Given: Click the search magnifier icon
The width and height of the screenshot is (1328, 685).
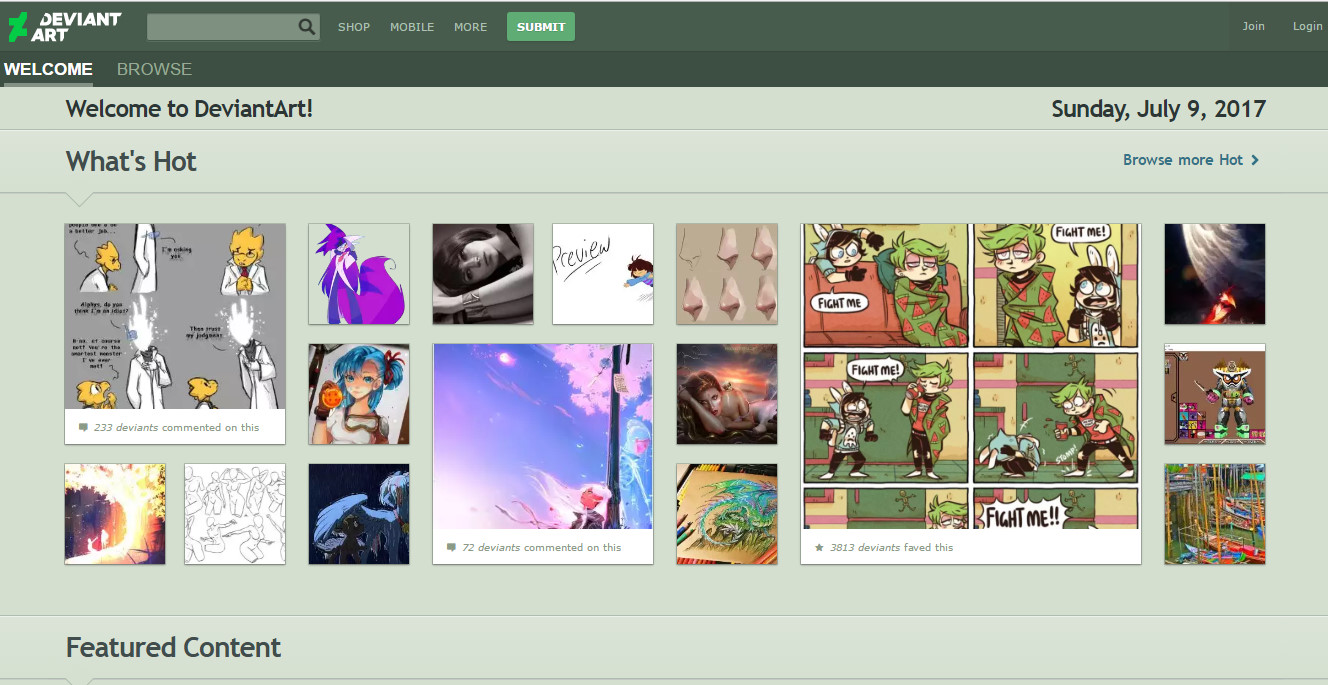Looking at the screenshot, I should 307,27.
